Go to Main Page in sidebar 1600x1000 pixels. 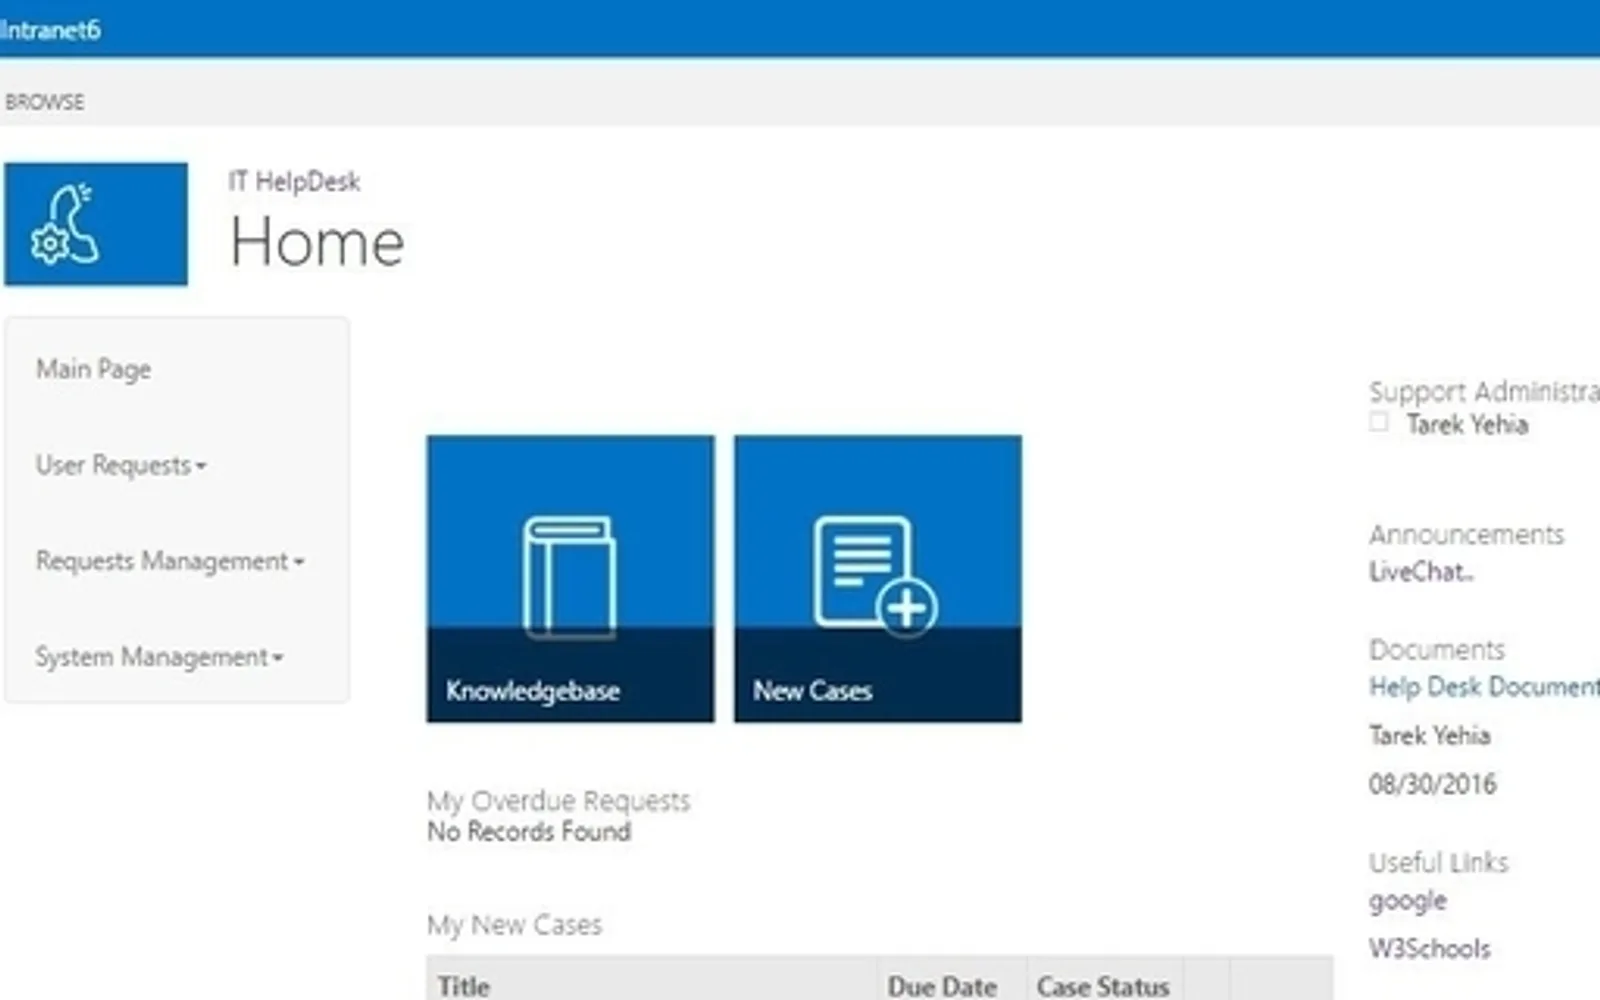coord(94,369)
